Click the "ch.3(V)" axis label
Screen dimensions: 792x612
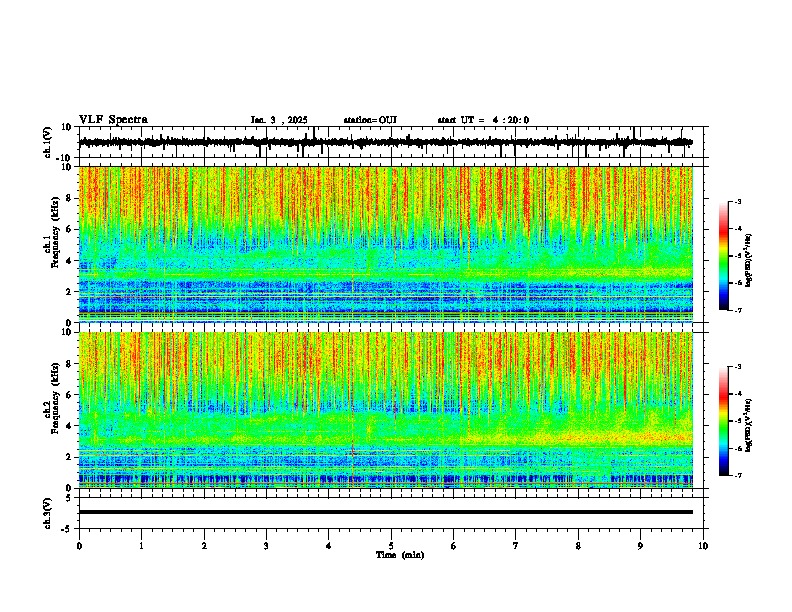pos(48,513)
